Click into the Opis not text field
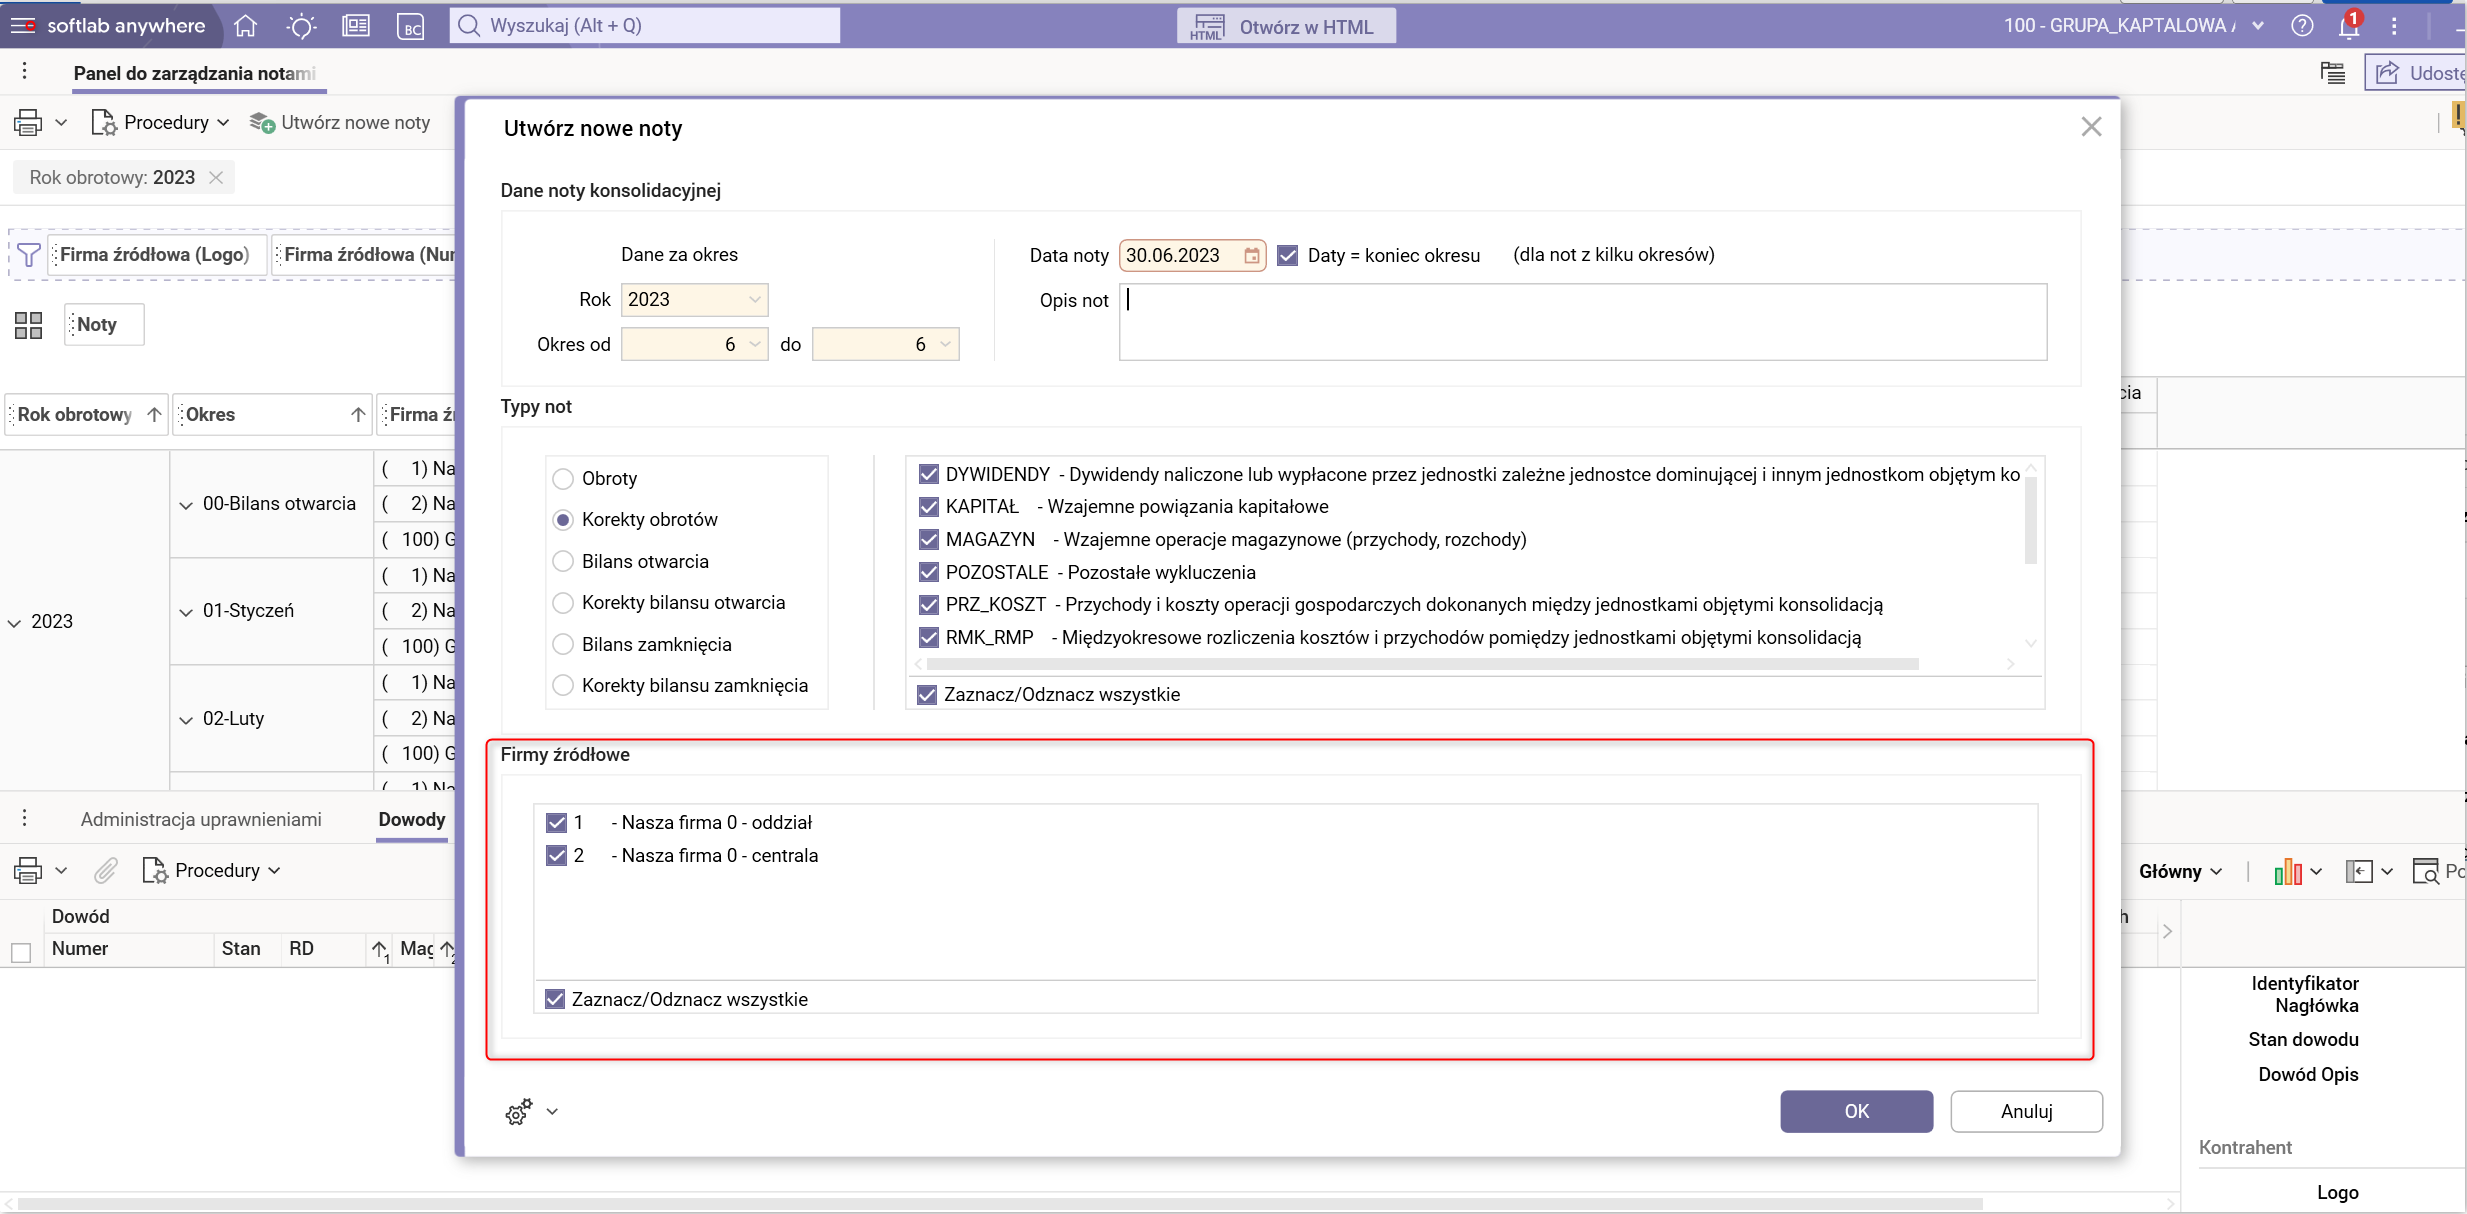This screenshot has height=1214, width=2467. coord(1581,322)
